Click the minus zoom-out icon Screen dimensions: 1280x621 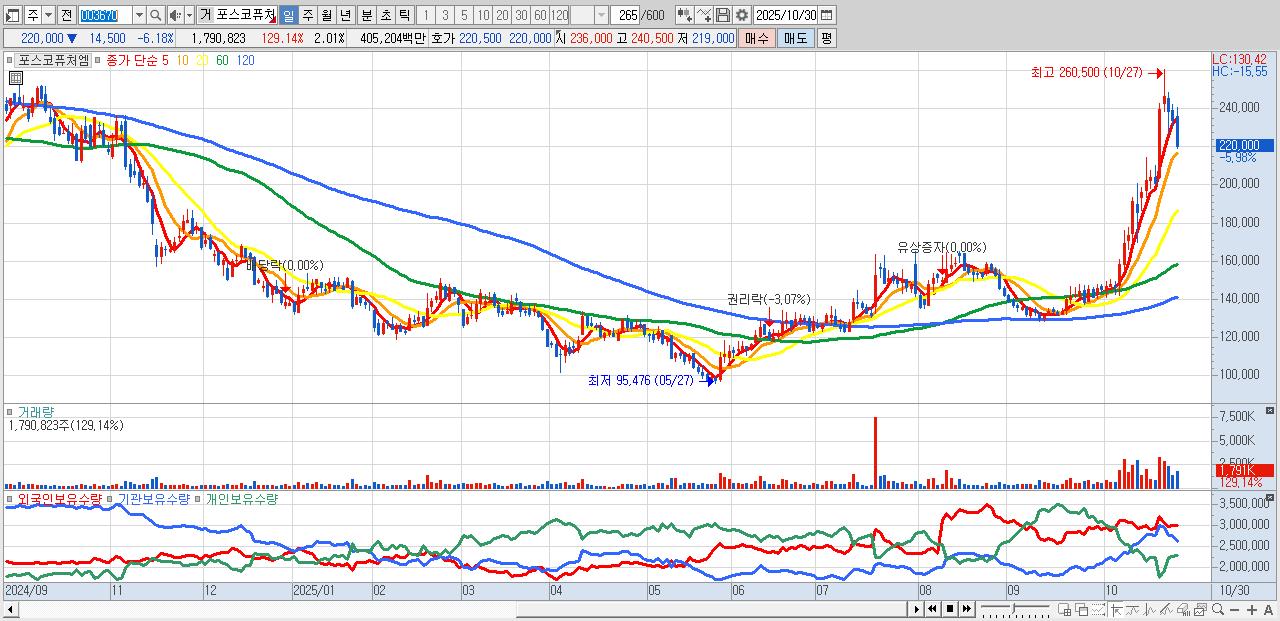pyautogui.click(x=1234, y=609)
